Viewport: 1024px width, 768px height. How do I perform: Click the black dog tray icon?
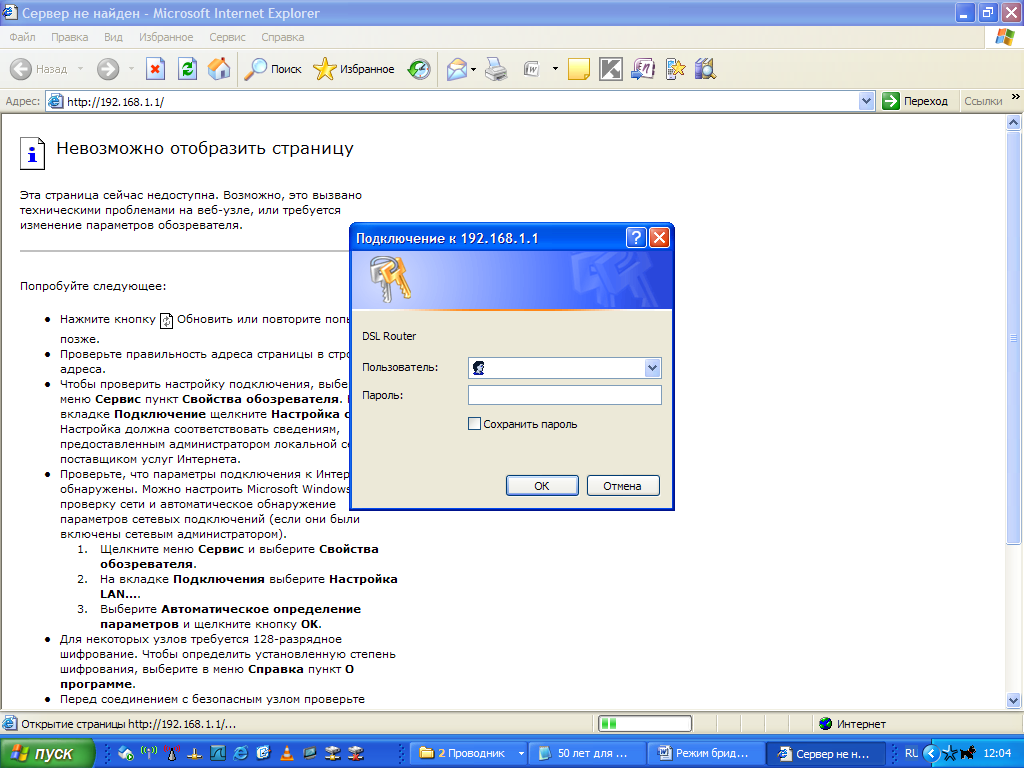(968, 753)
